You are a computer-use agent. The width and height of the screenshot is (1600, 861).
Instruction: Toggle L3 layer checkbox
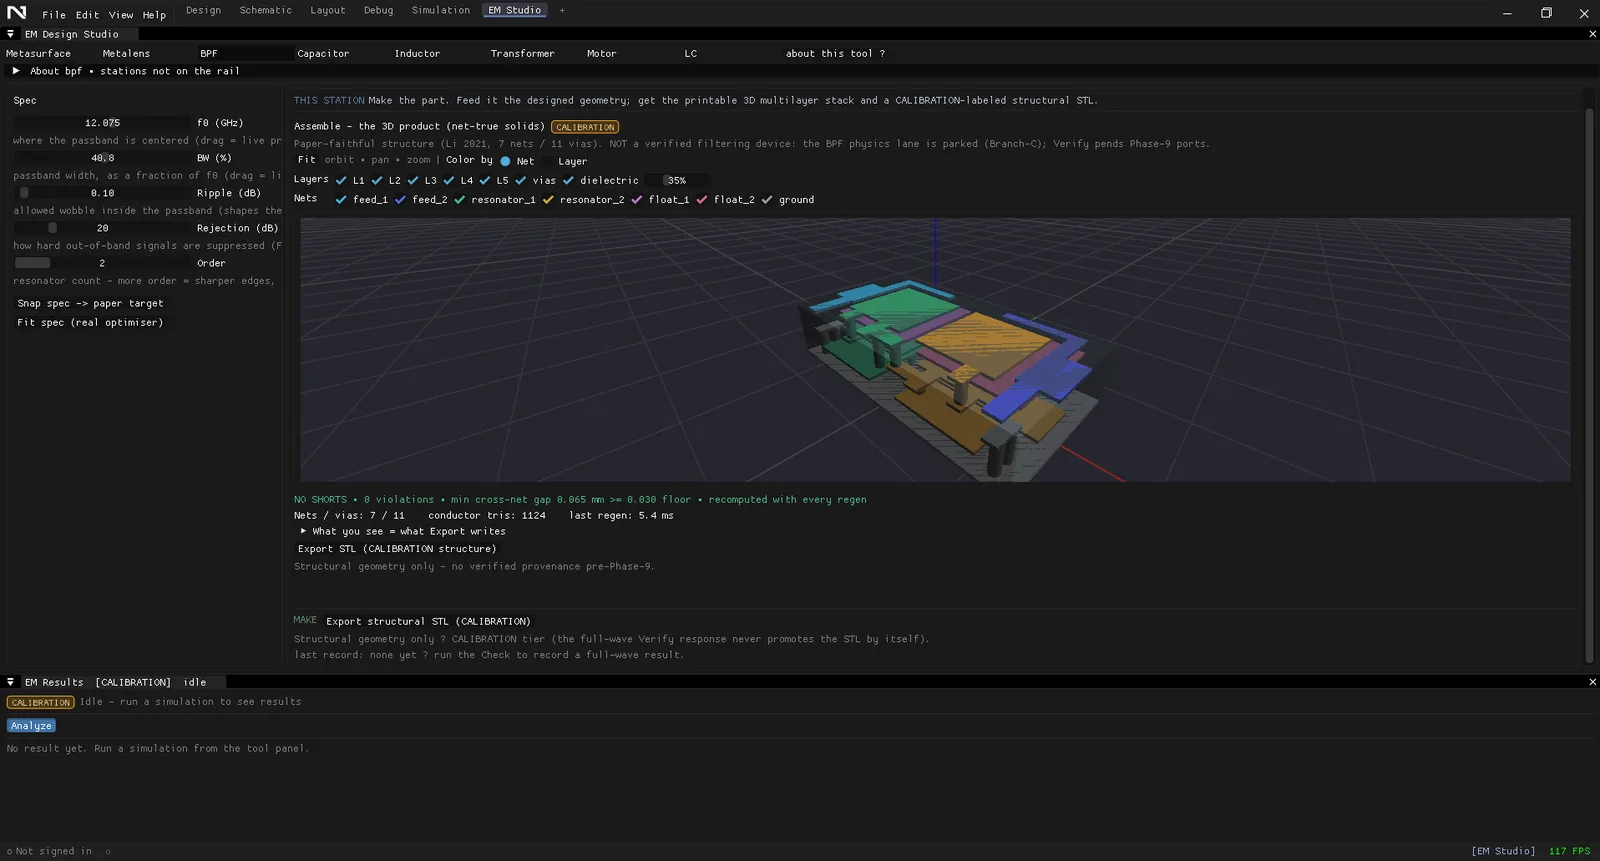click(x=413, y=181)
